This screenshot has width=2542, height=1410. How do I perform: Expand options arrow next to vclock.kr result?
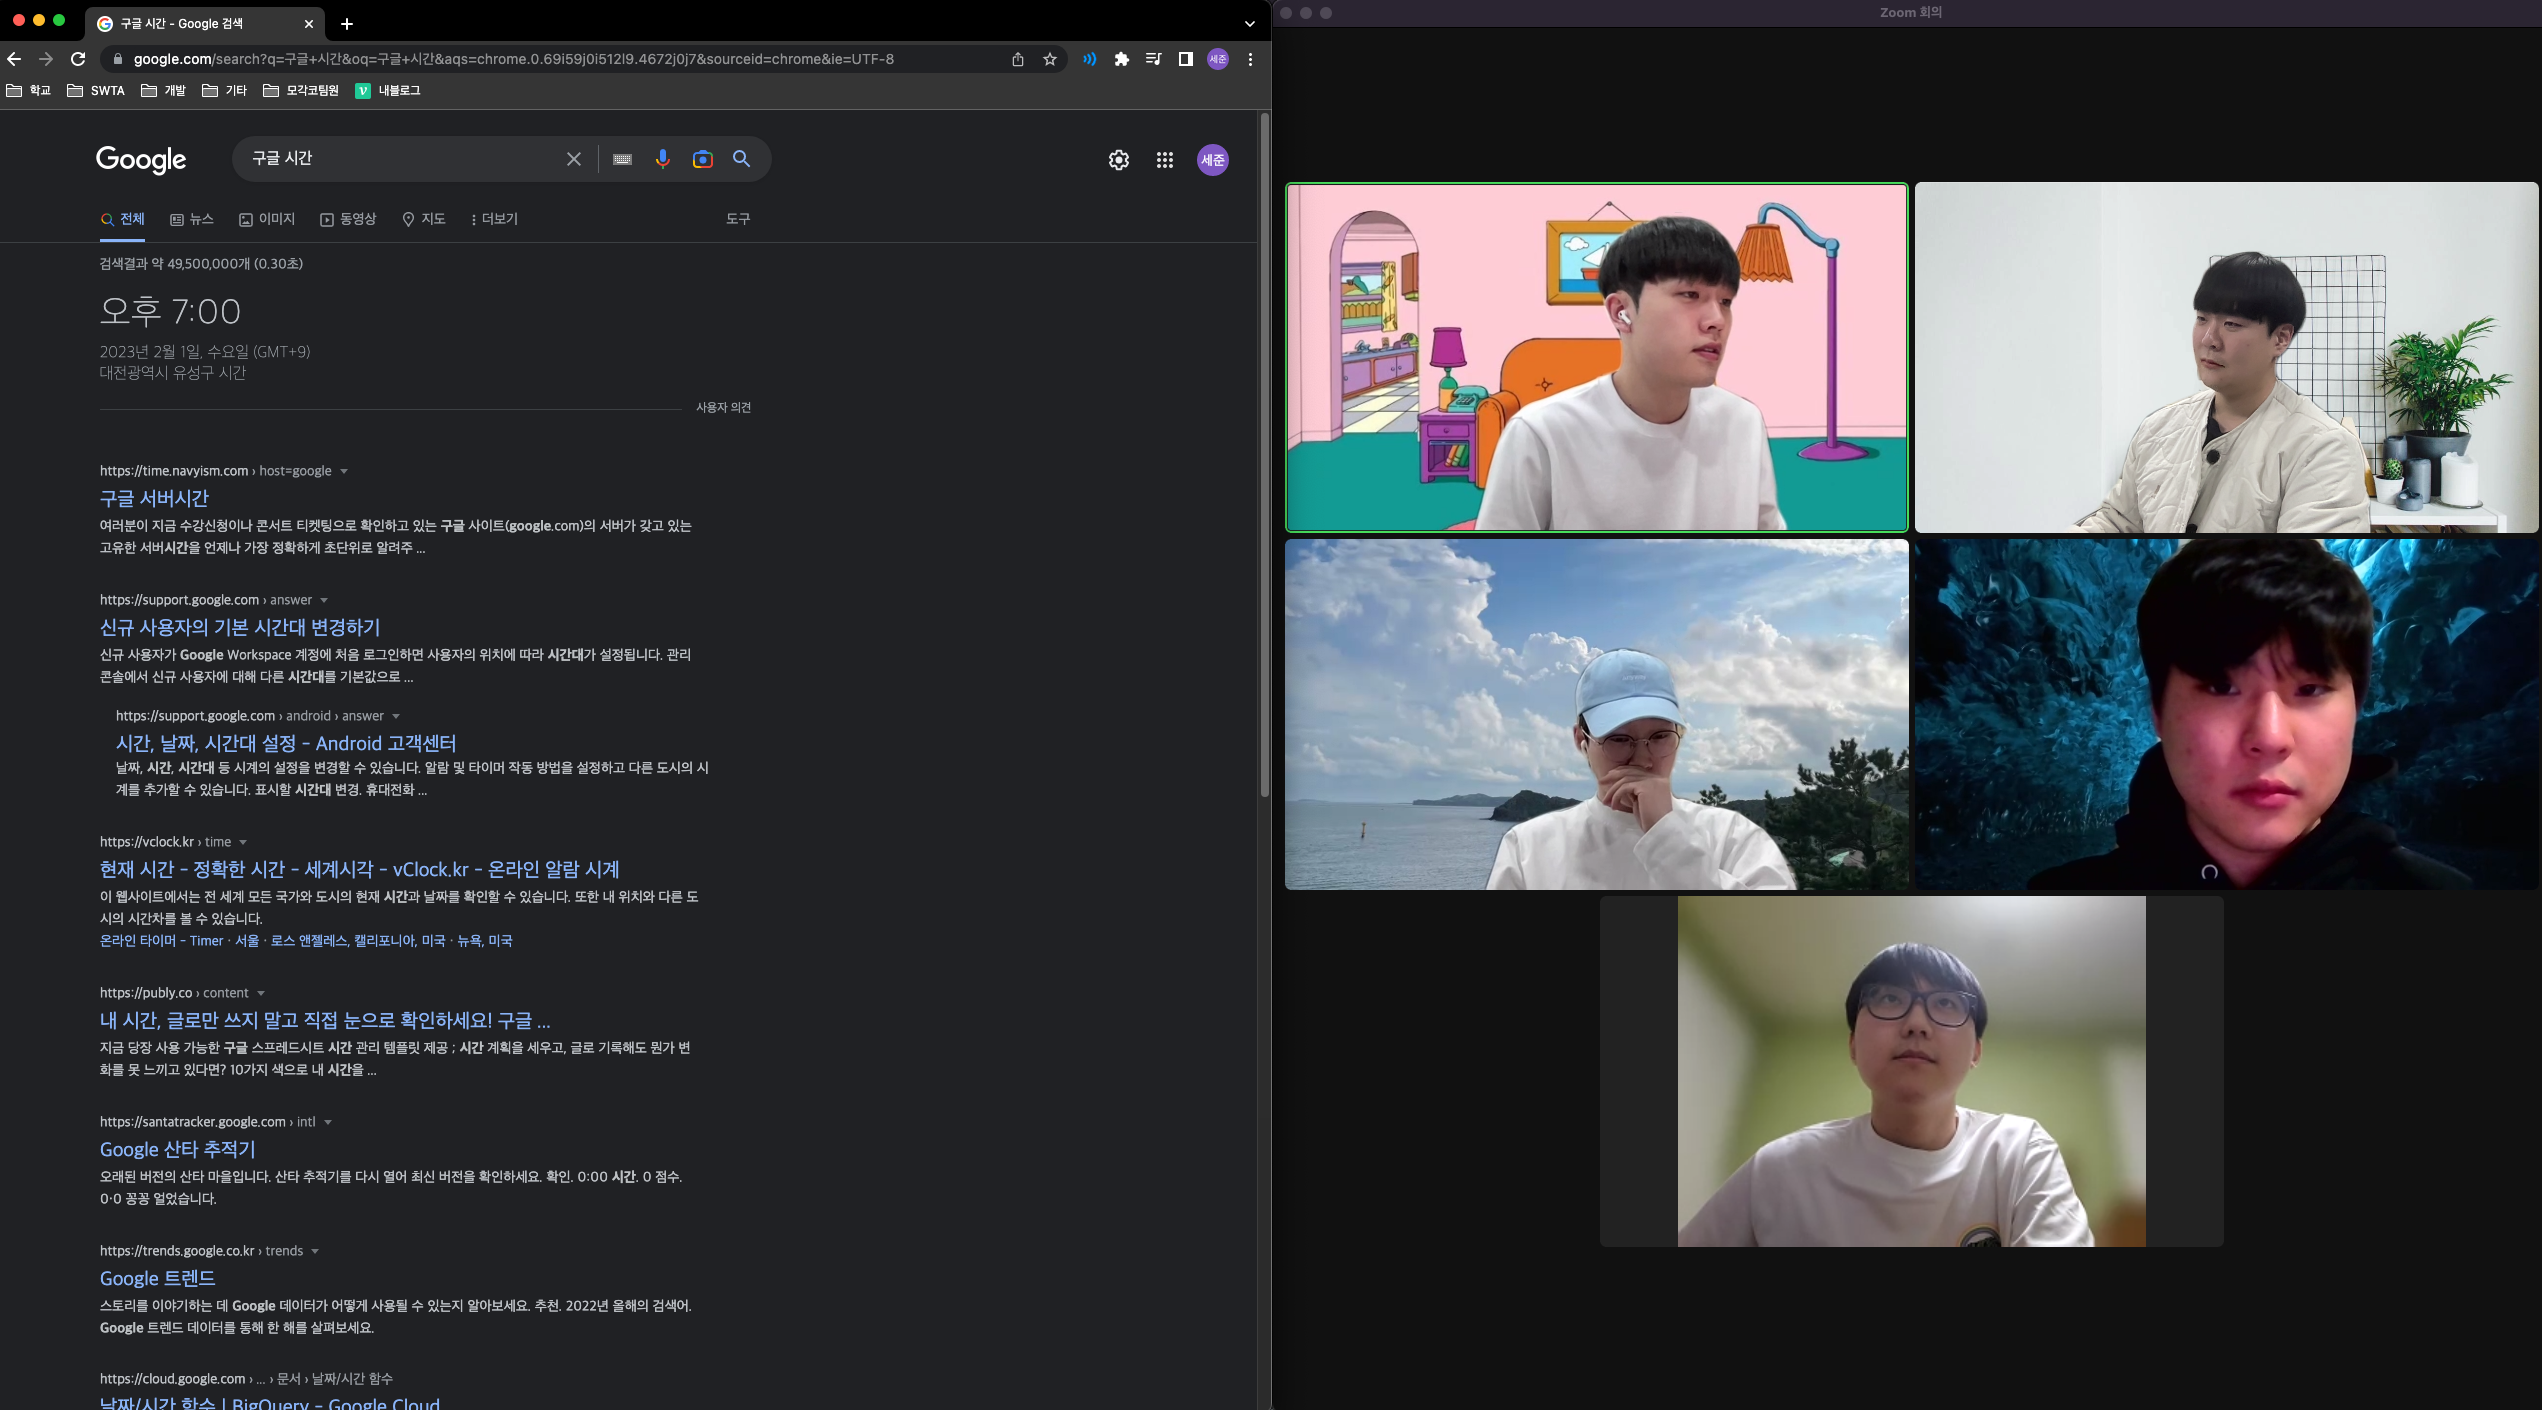[243, 842]
